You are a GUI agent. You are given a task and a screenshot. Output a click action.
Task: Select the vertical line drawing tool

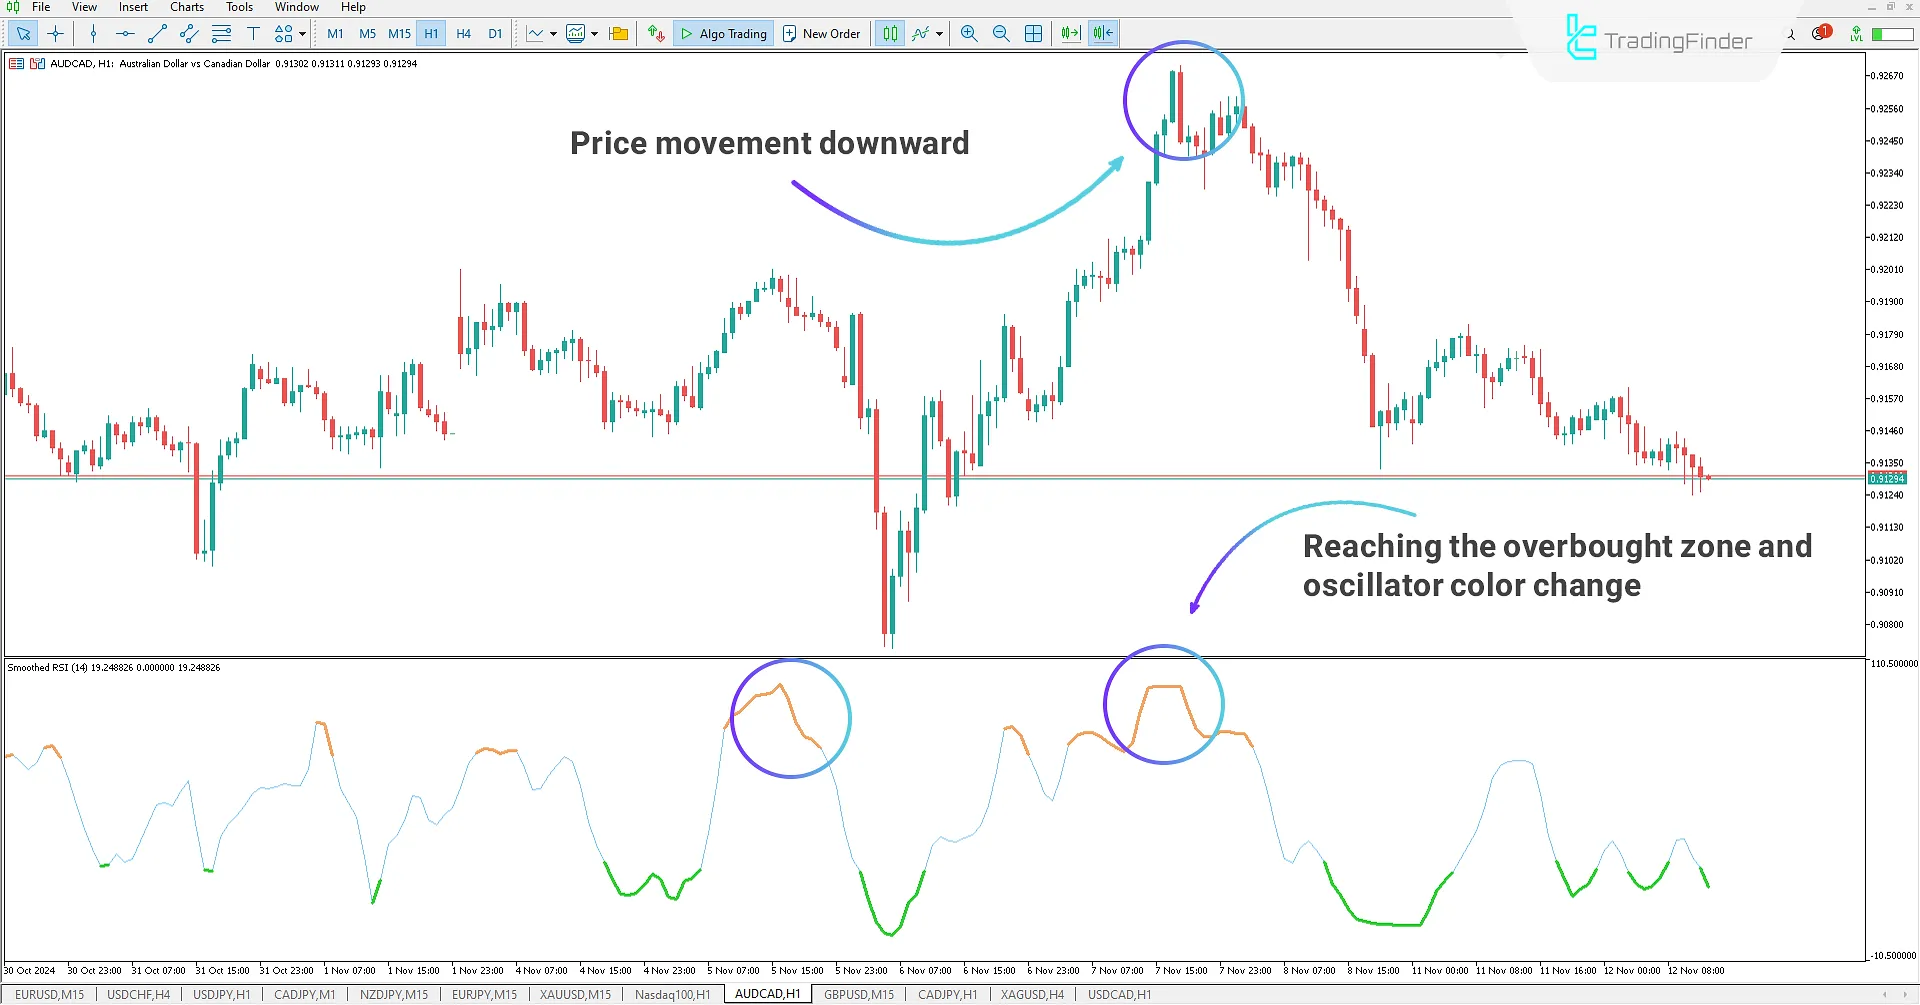coord(93,33)
